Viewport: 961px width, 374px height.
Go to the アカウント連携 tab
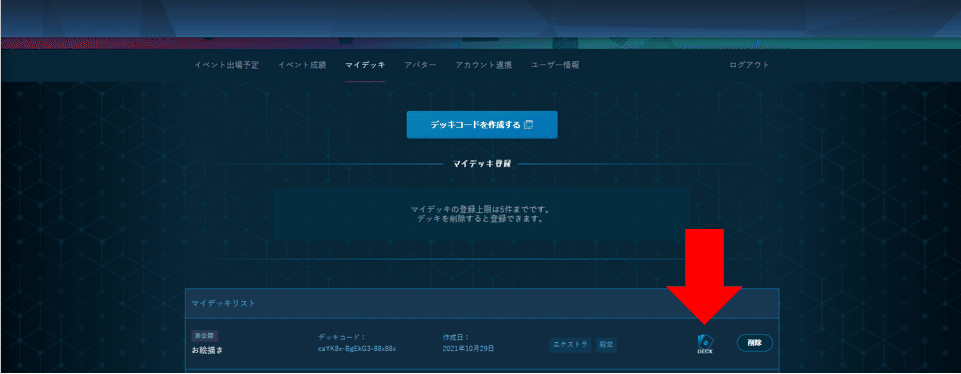[484, 65]
